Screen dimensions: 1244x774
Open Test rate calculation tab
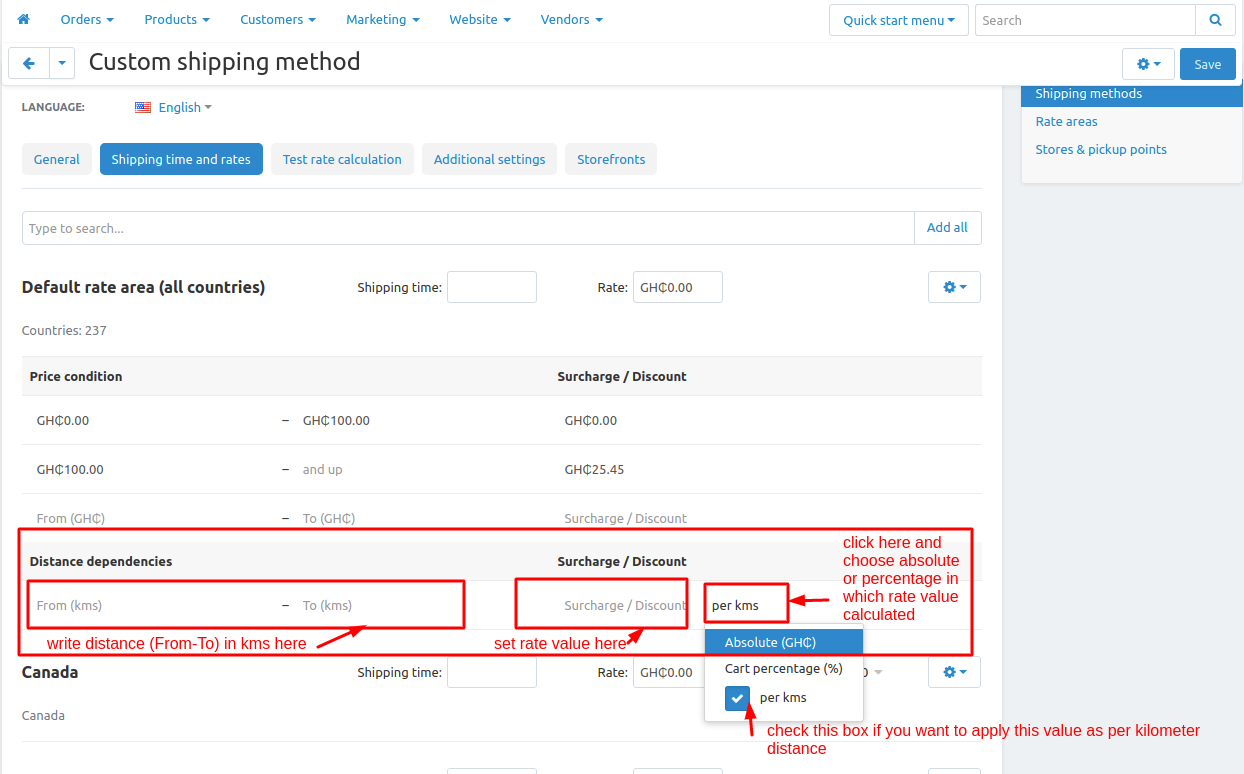coord(342,159)
